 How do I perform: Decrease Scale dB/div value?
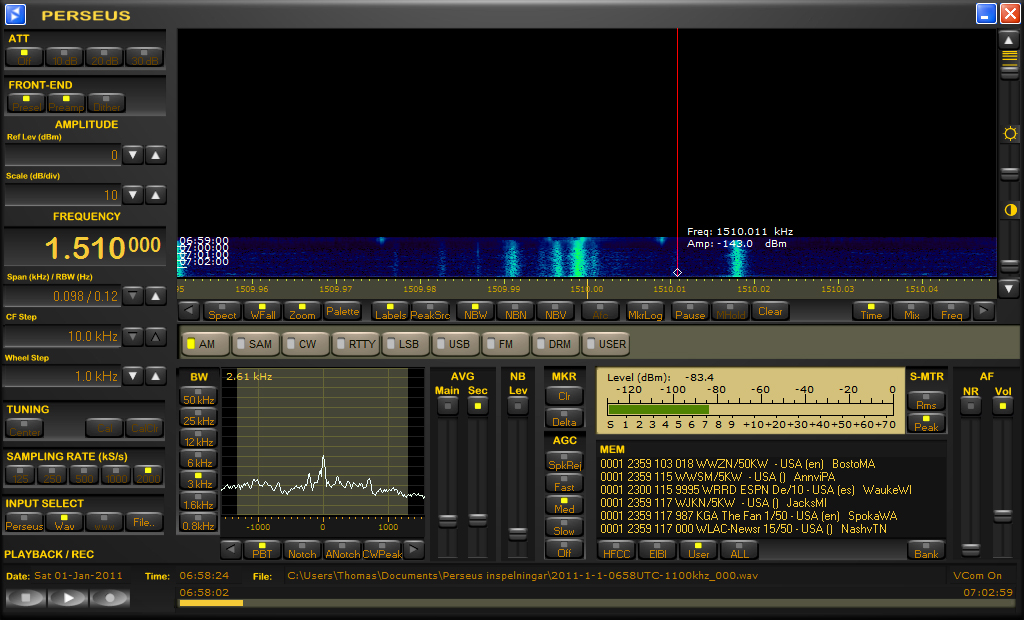click(x=133, y=195)
